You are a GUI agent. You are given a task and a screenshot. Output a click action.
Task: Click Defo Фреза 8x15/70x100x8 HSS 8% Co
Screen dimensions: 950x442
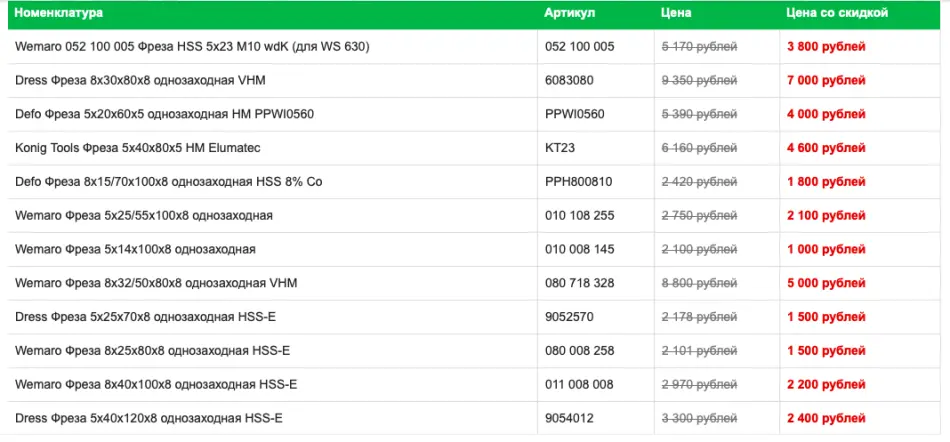pyautogui.click(x=168, y=182)
